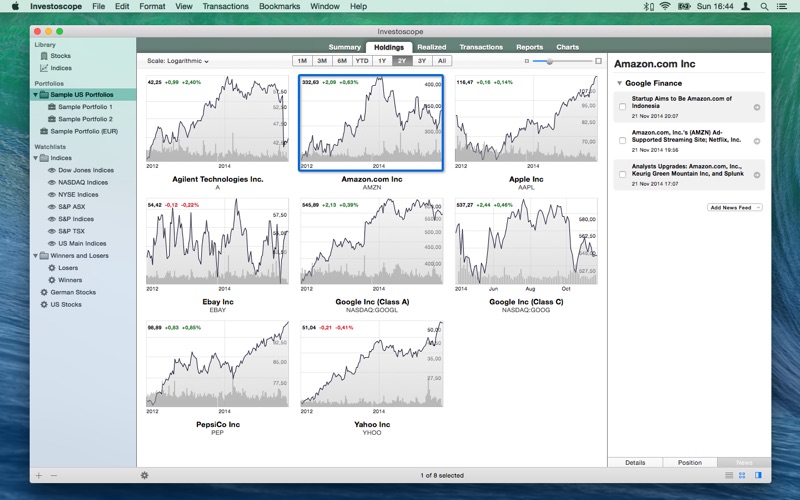Click the Wi-Fi status icon

[665, 7]
